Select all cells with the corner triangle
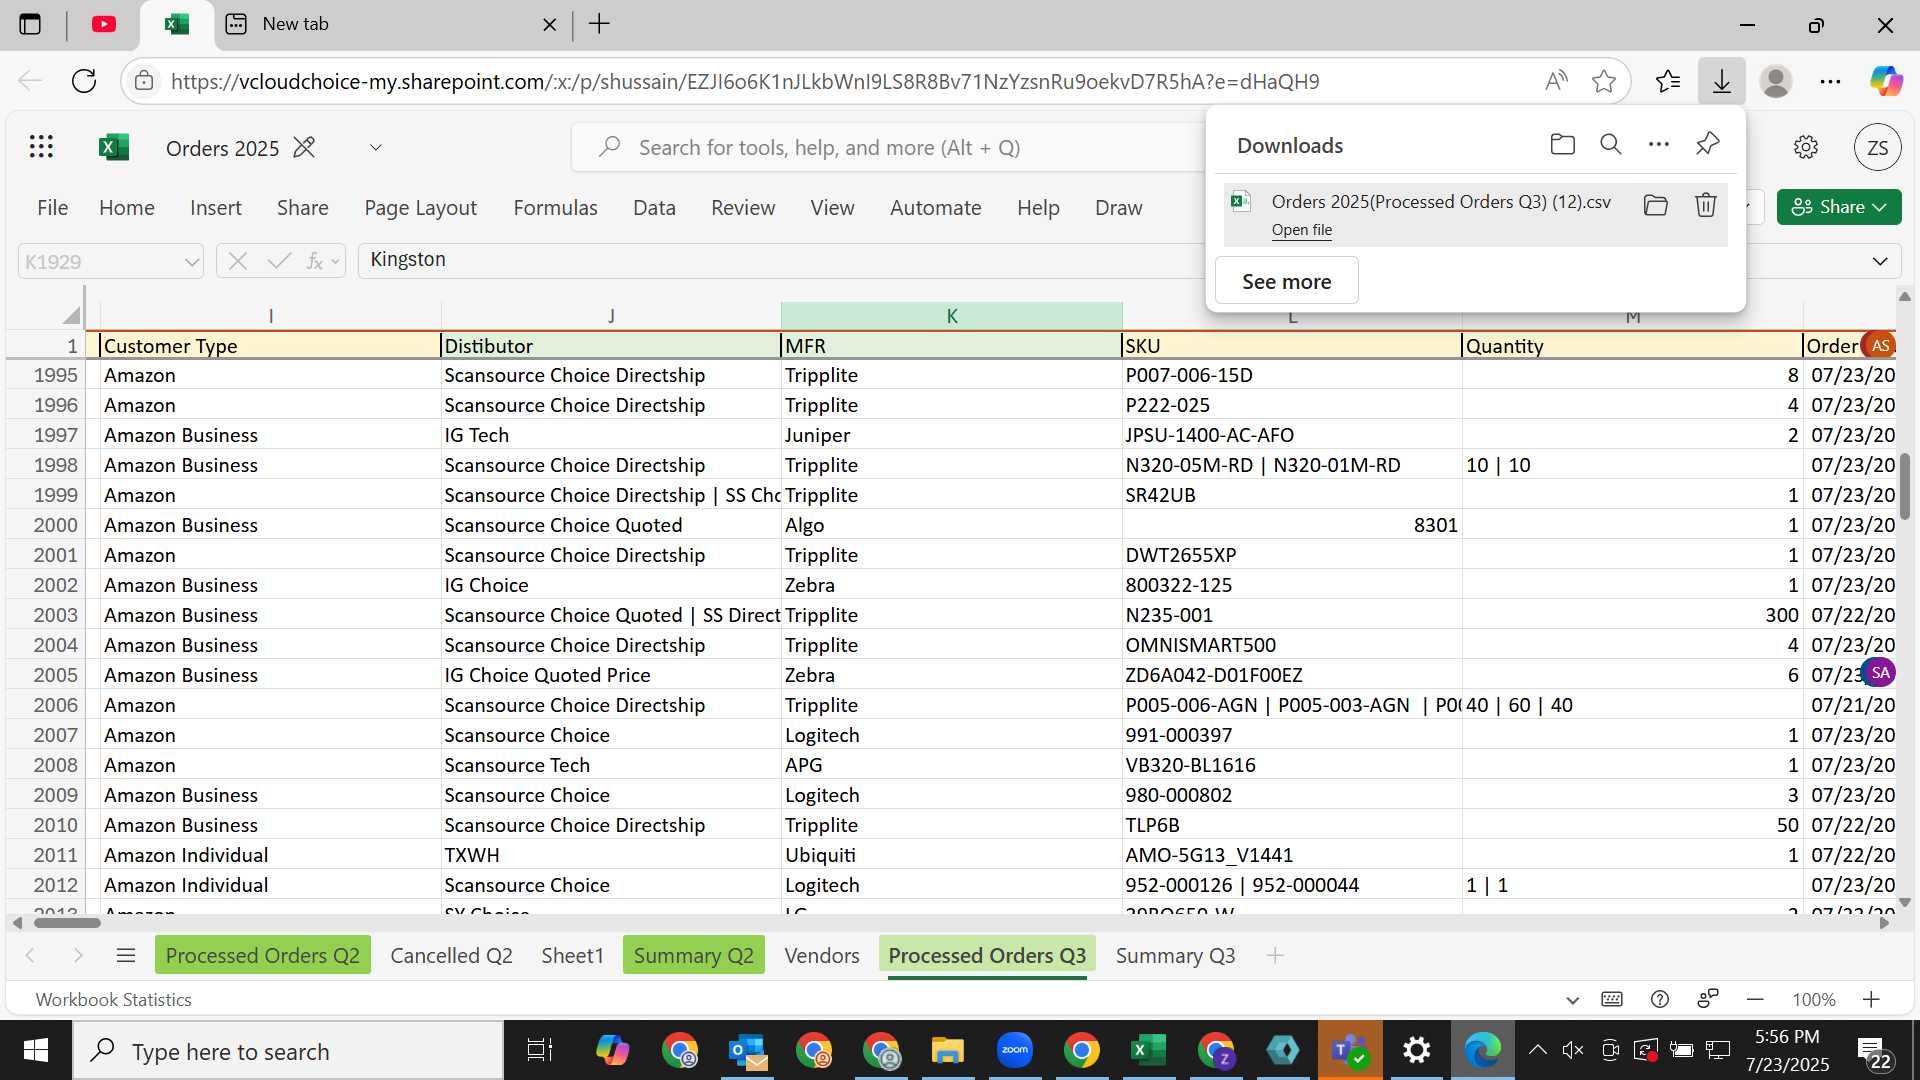Image resolution: width=1920 pixels, height=1080 pixels. pyautogui.click(x=70, y=315)
